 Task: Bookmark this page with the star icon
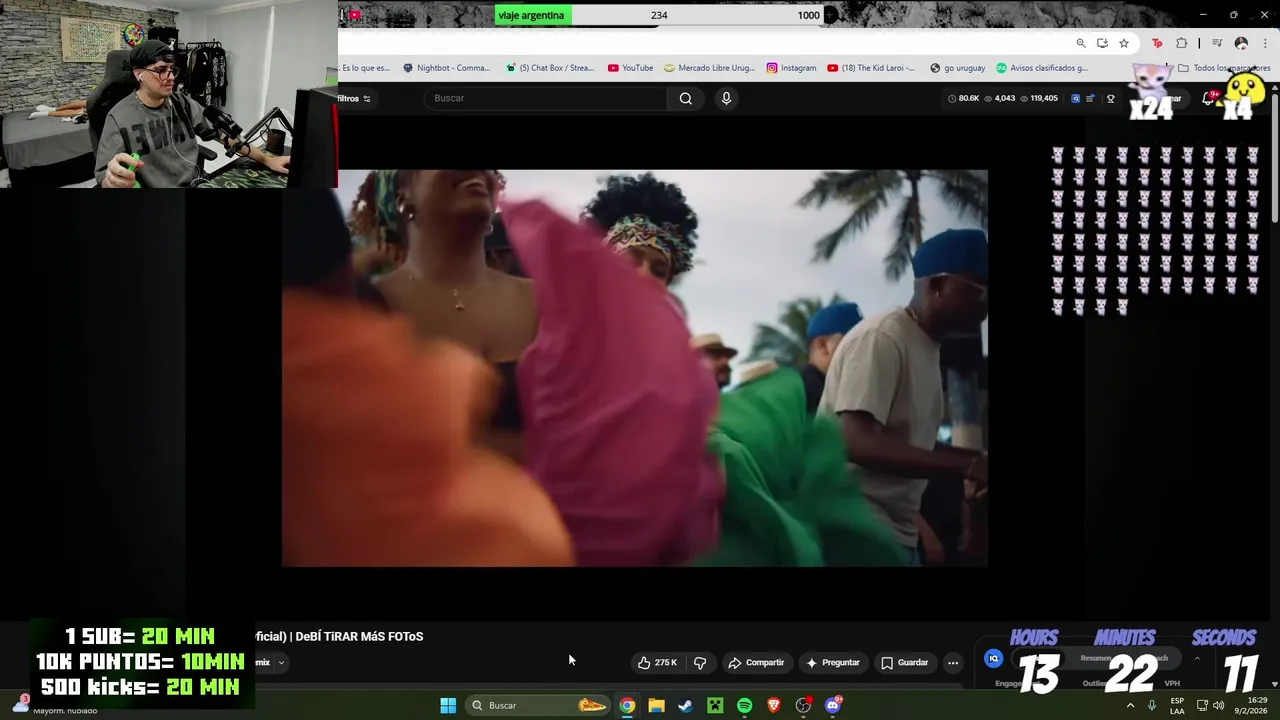[1124, 43]
